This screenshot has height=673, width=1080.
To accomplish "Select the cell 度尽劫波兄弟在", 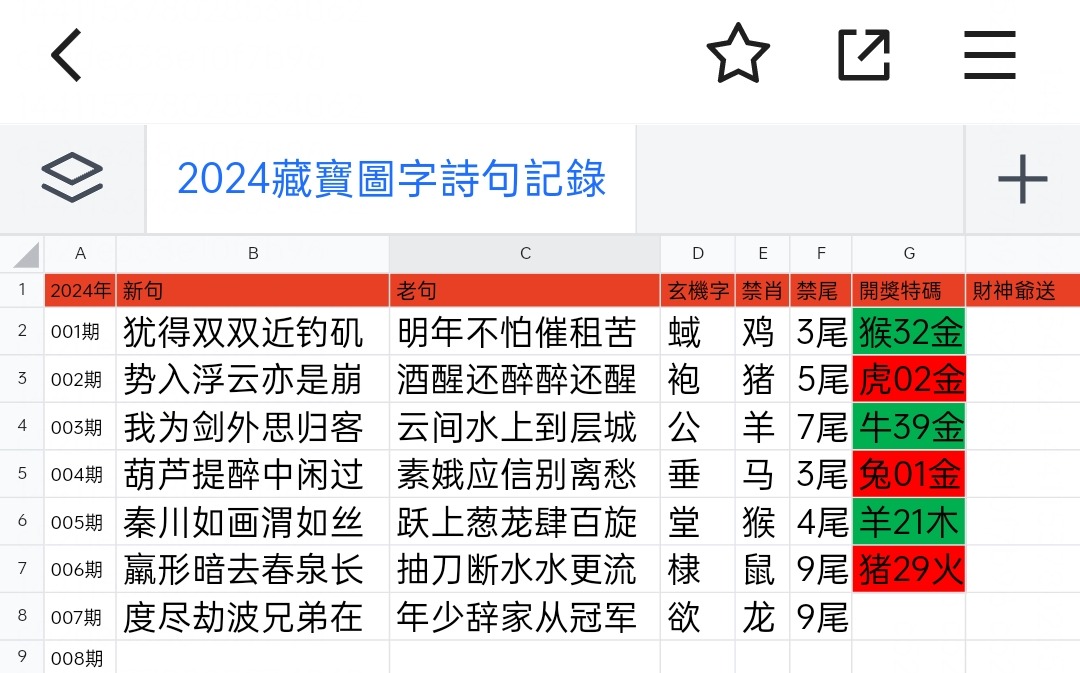I will click(x=252, y=617).
